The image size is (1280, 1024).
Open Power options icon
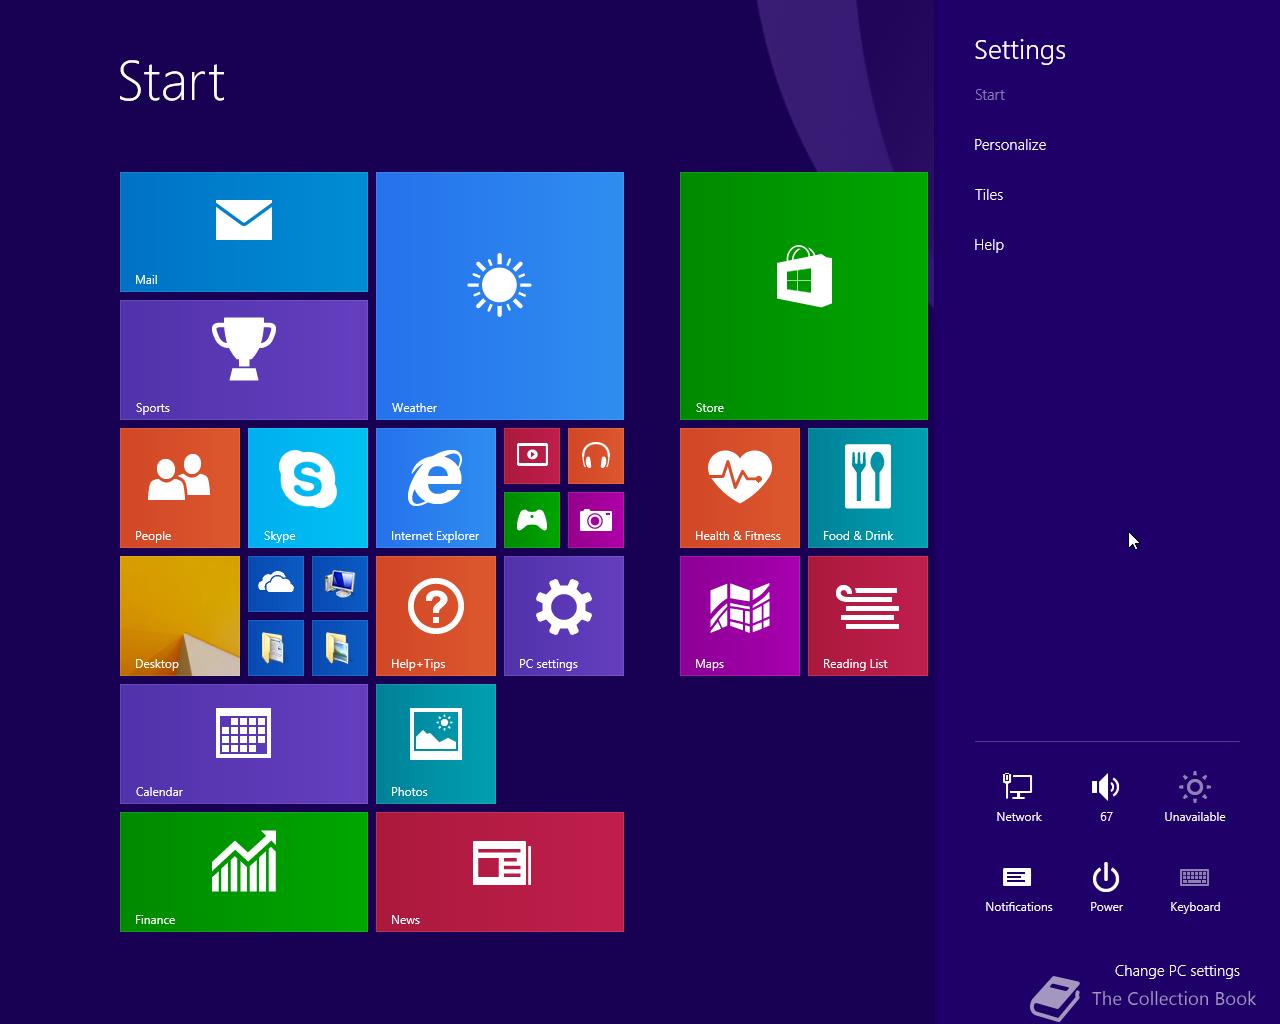tap(1106, 888)
